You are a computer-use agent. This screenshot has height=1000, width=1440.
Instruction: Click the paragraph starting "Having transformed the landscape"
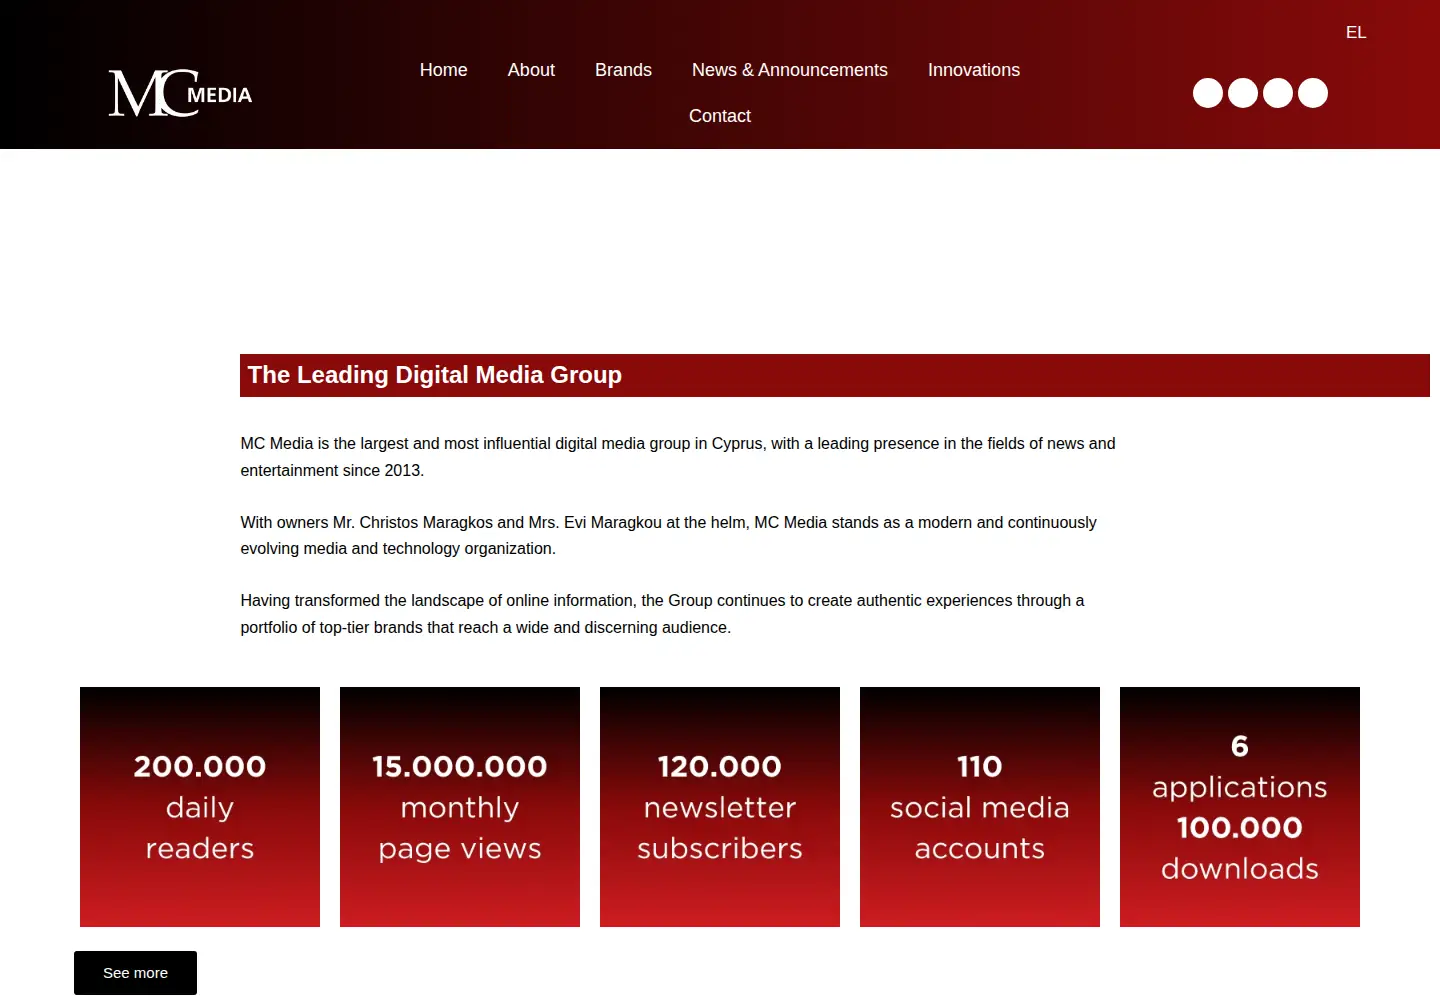[x=662, y=614]
